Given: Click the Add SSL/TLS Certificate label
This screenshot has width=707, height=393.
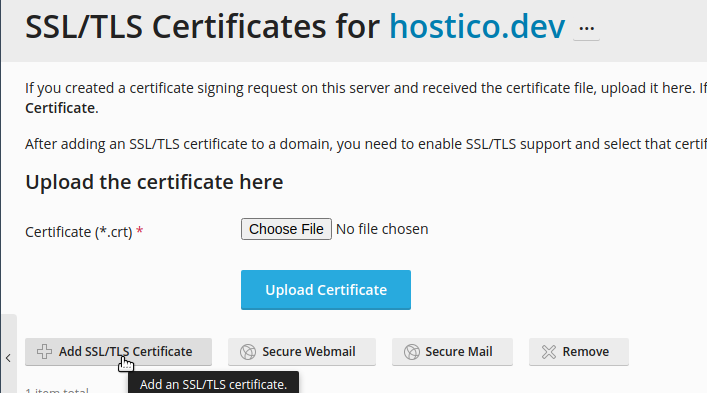Looking at the screenshot, I should pos(125,352).
